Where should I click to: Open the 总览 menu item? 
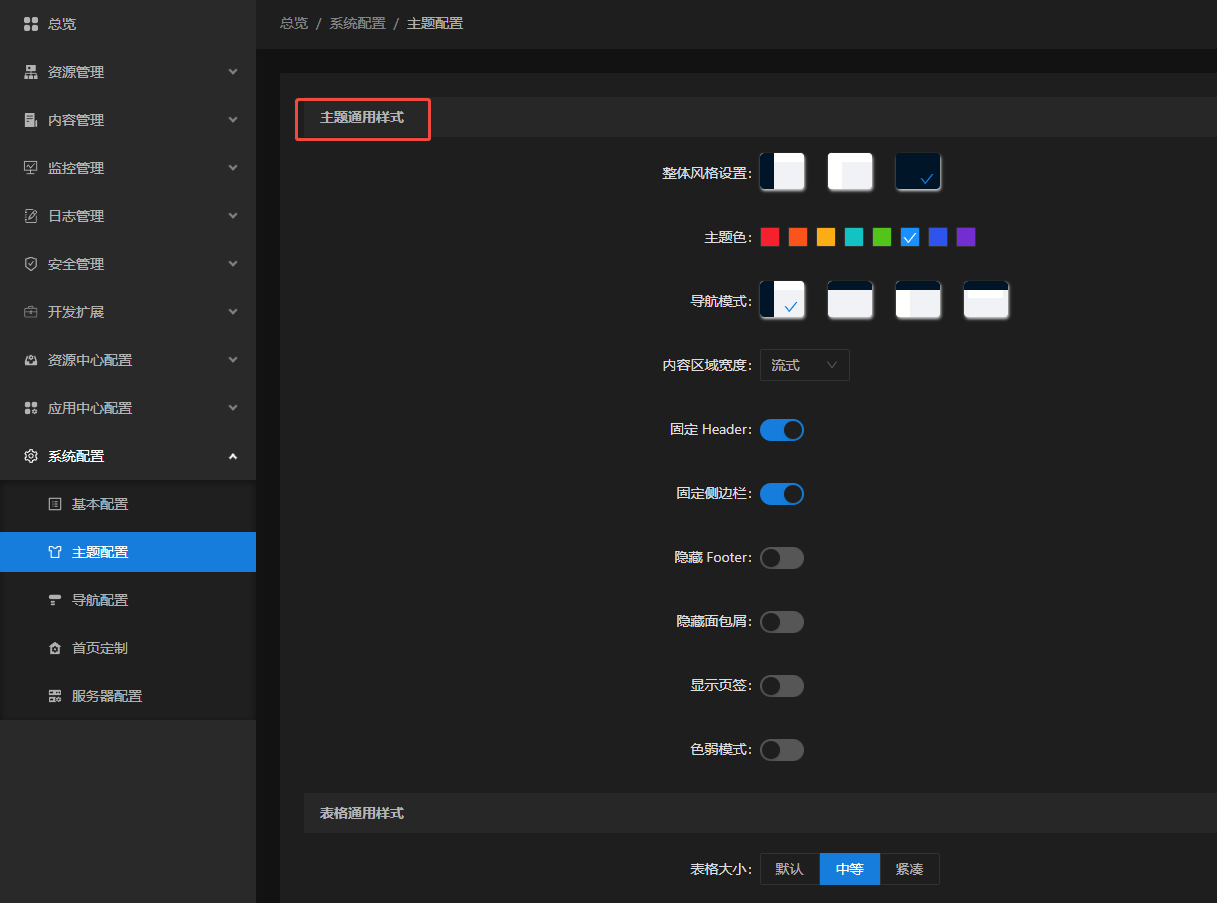click(128, 24)
